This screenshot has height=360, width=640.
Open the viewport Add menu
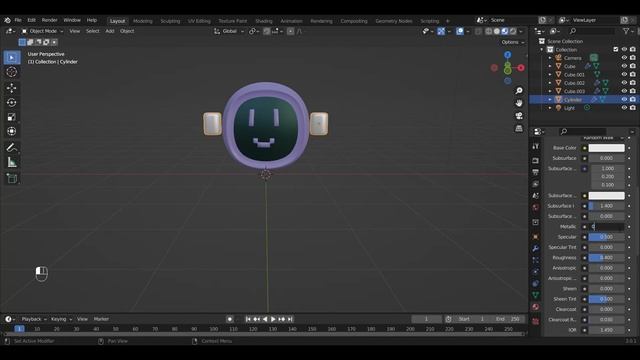(110, 31)
